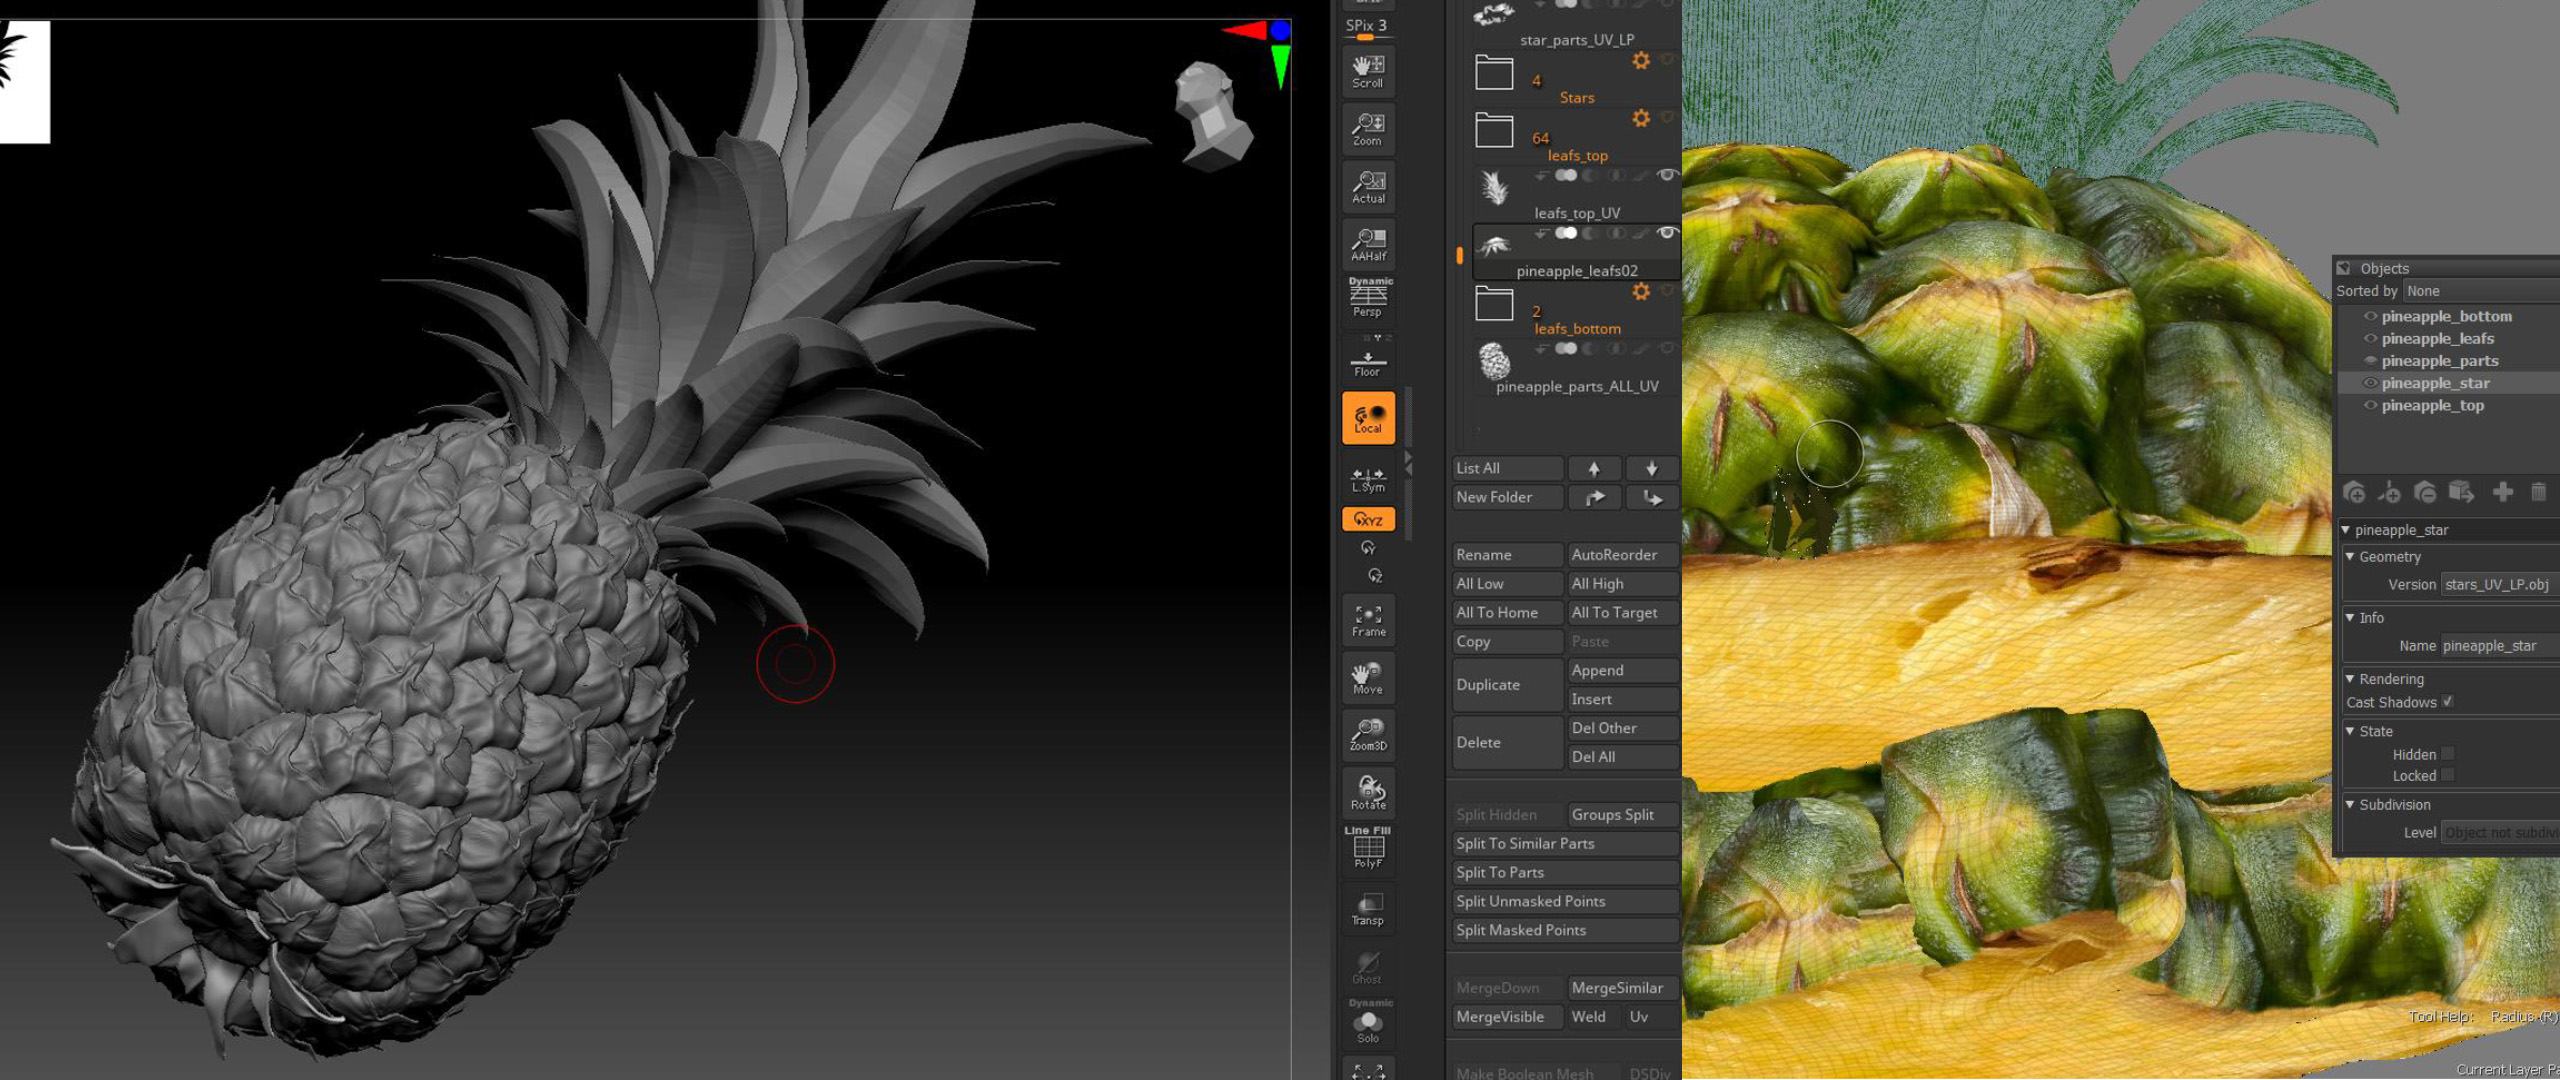Image resolution: width=2560 pixels, height=1080 pixels.
Task: Open settings gear of leafs_bottom folder
Action: click(x=1641, y=291)
